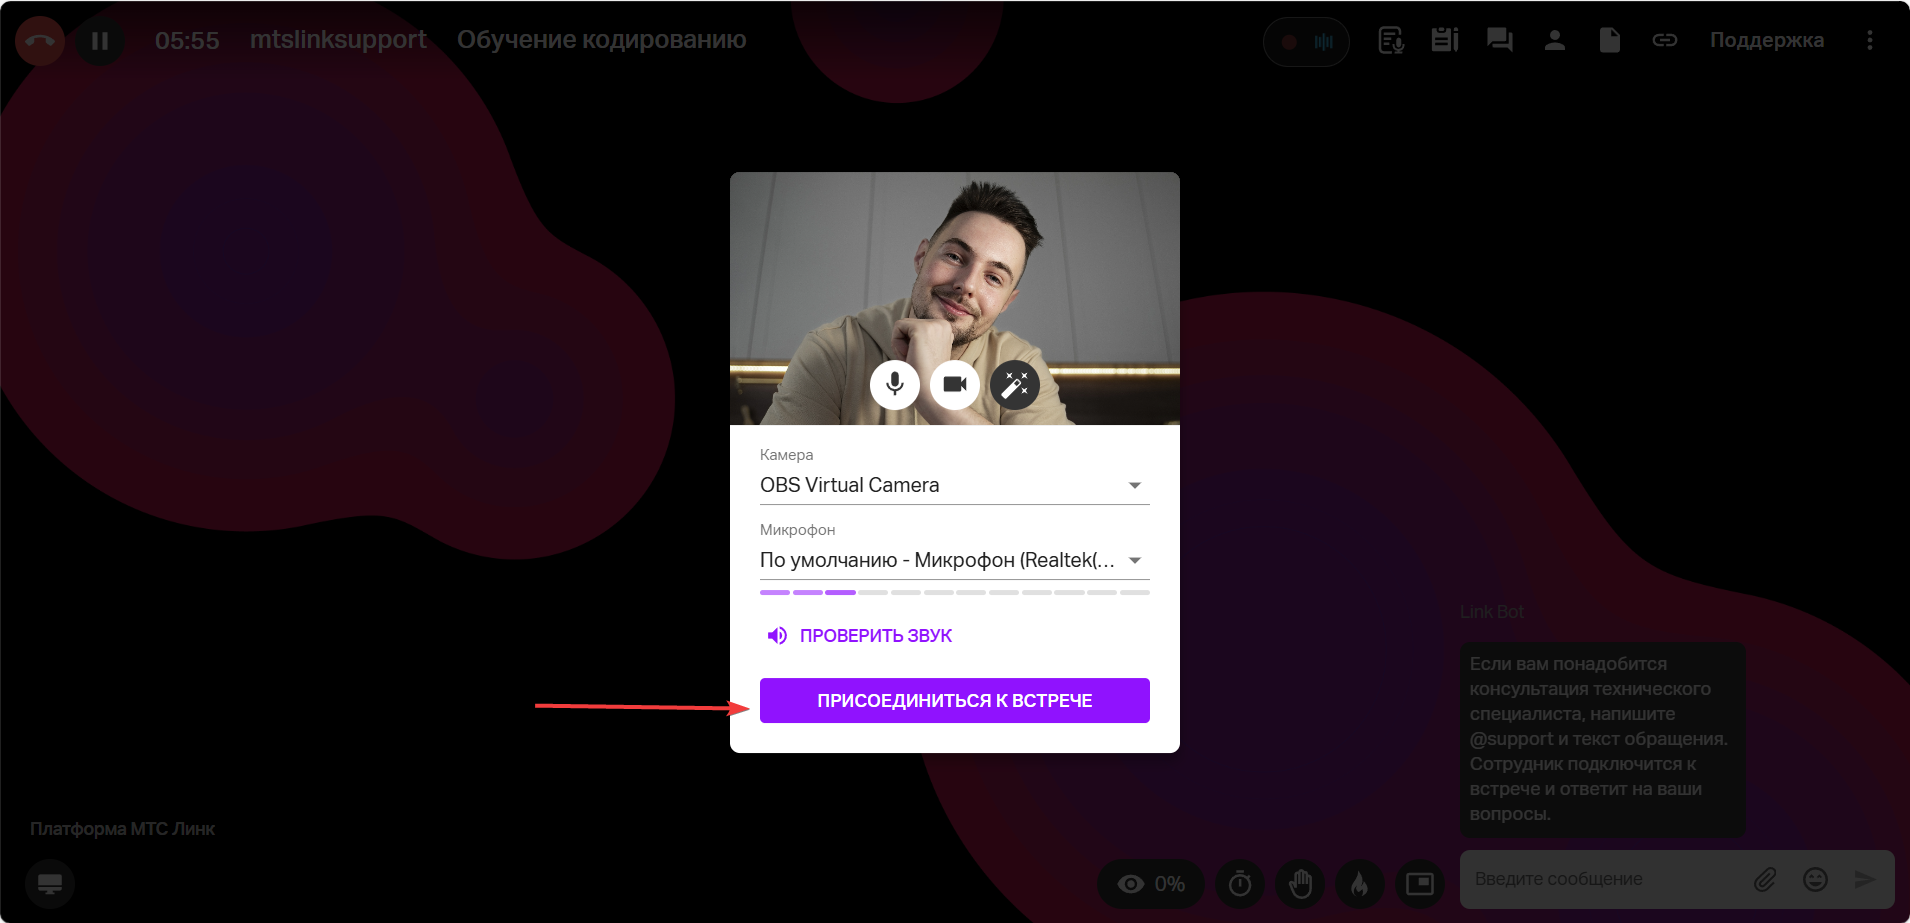Open the chat panel icon in the top bar
This screenshot has width=1910, height=923.
(x=1499, y=40)
